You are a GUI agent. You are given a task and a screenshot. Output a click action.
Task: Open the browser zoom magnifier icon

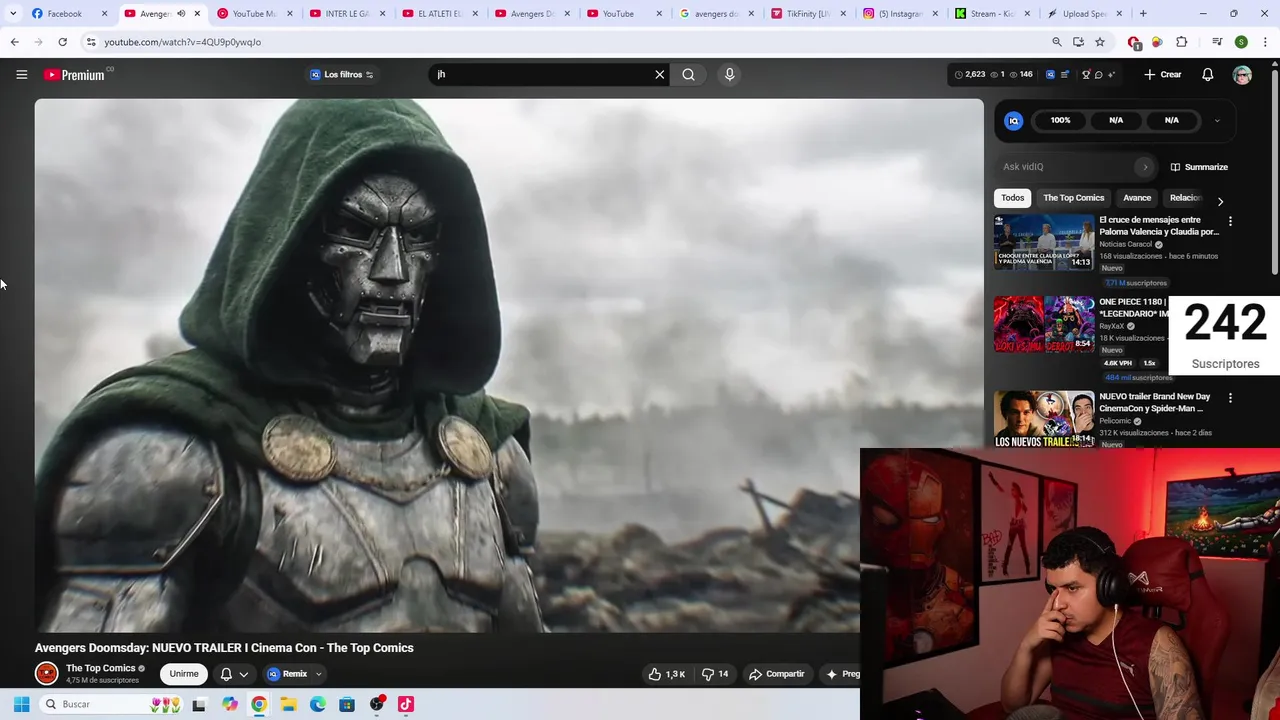tap(1057, 42)
